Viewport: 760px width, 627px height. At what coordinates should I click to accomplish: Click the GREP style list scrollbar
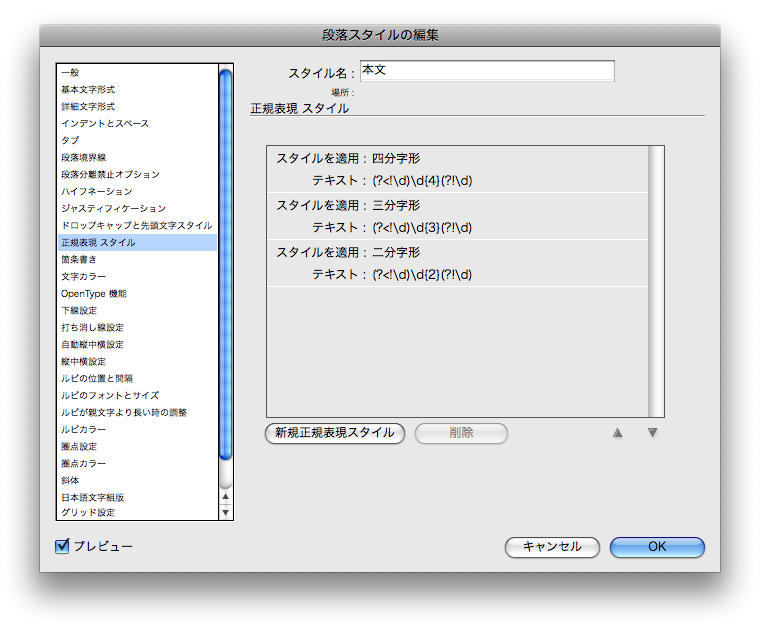pyautogui.click(x=656, y=281)
